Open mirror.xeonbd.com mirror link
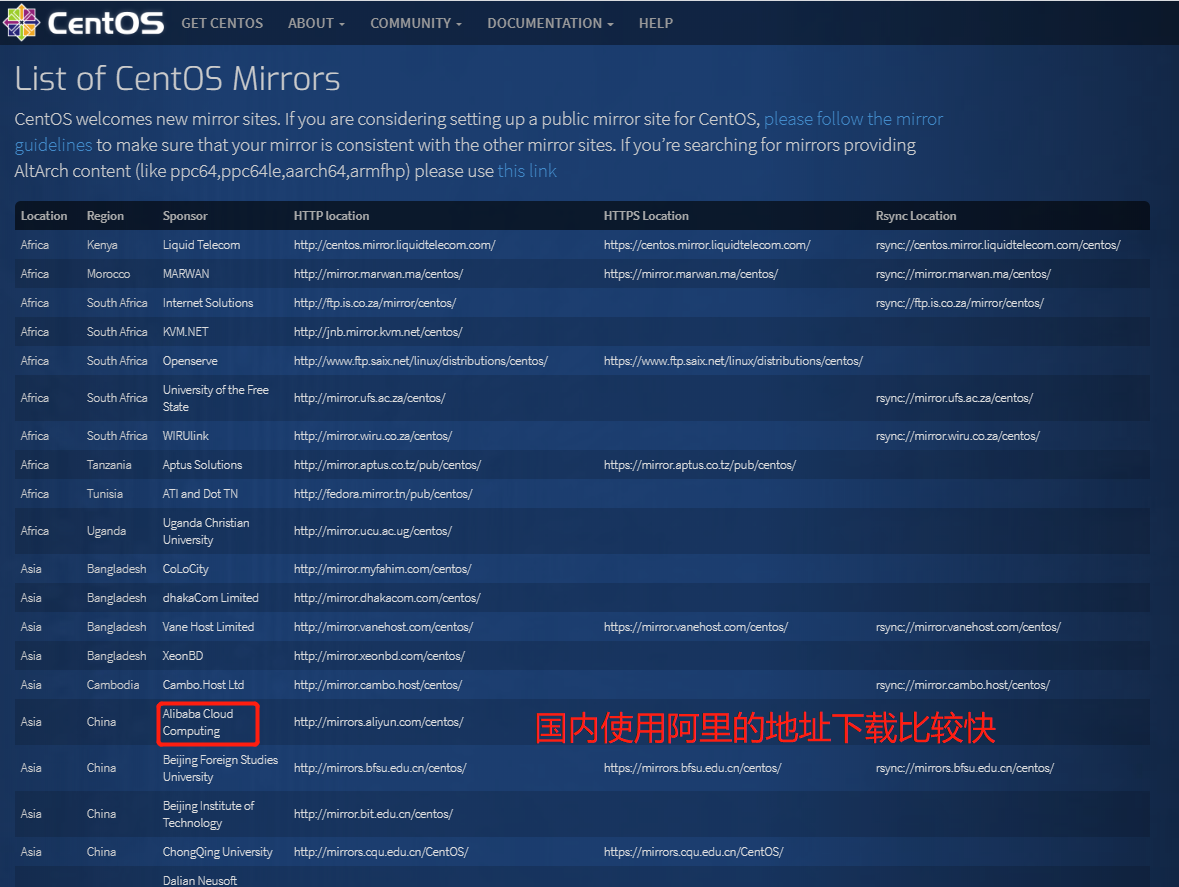 point(379,656)
